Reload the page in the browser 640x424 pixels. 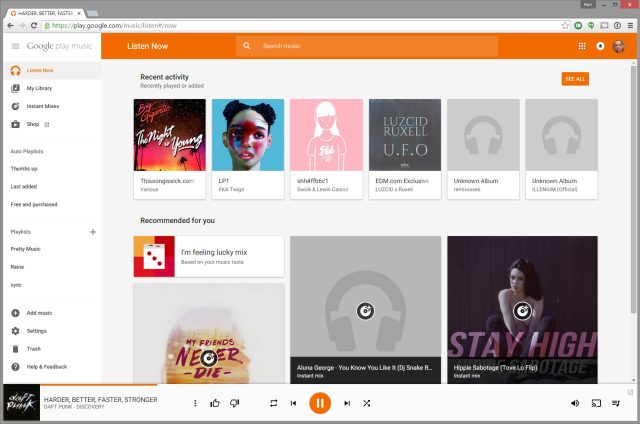click(34, 25)
